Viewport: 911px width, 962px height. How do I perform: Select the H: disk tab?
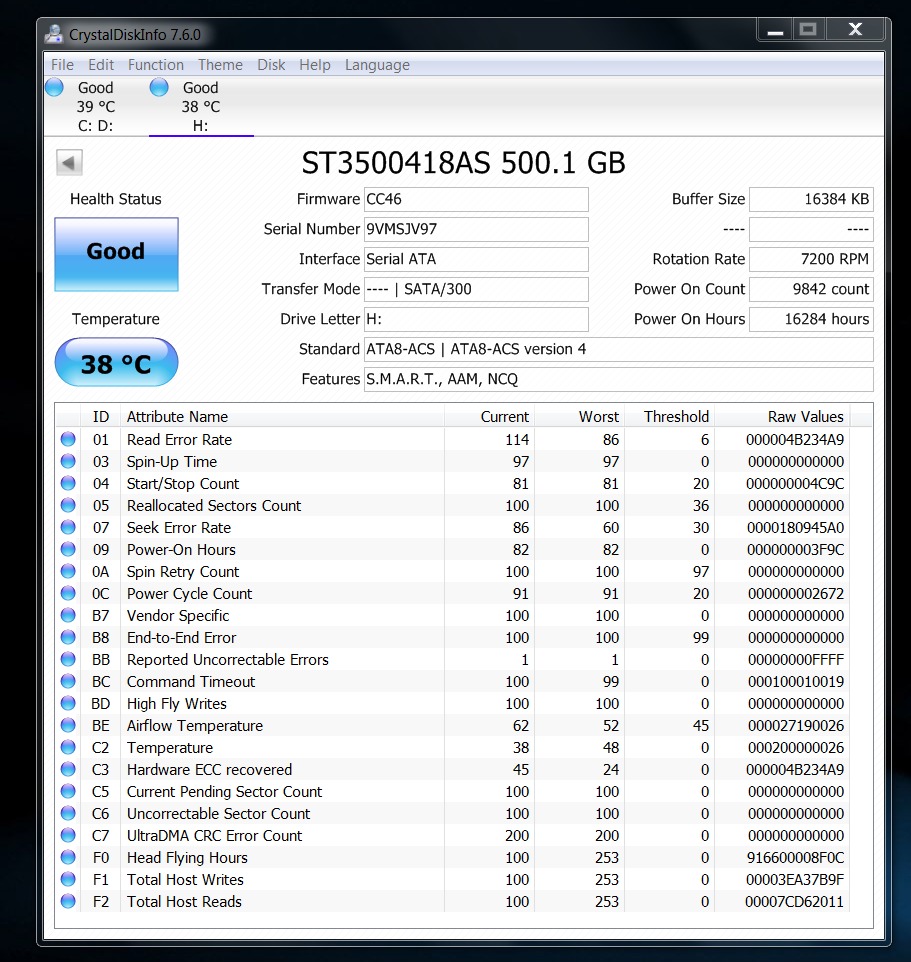pos(201,107)
